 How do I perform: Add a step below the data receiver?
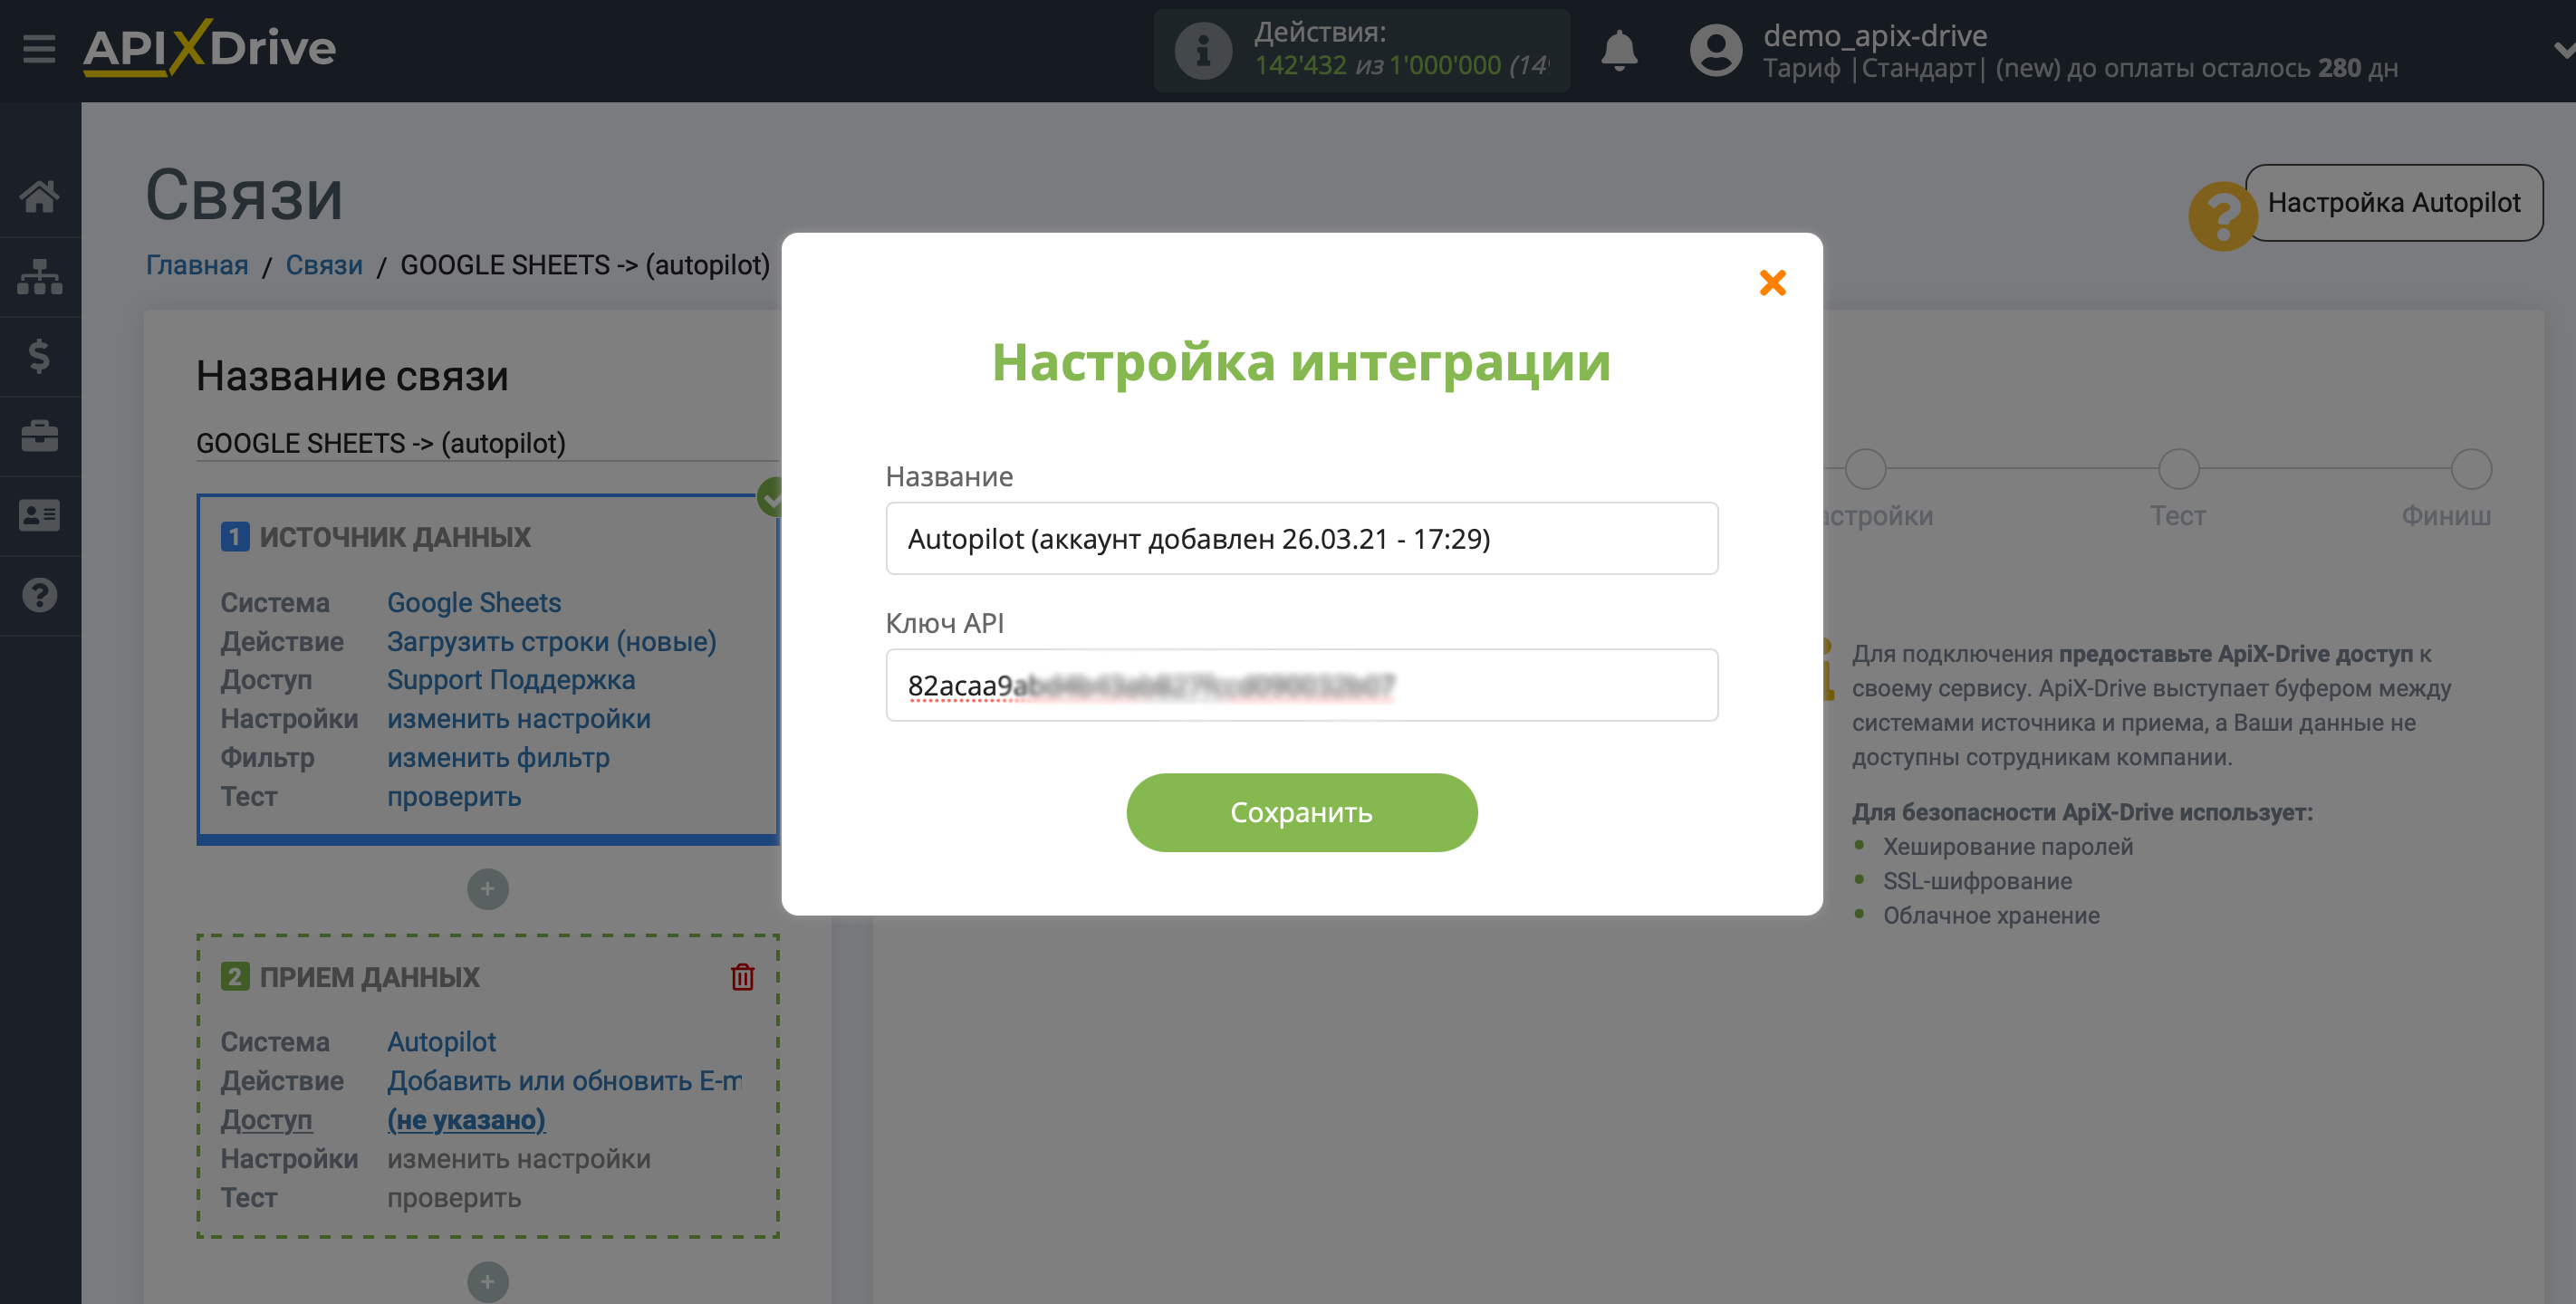(x=488, y=1281)
